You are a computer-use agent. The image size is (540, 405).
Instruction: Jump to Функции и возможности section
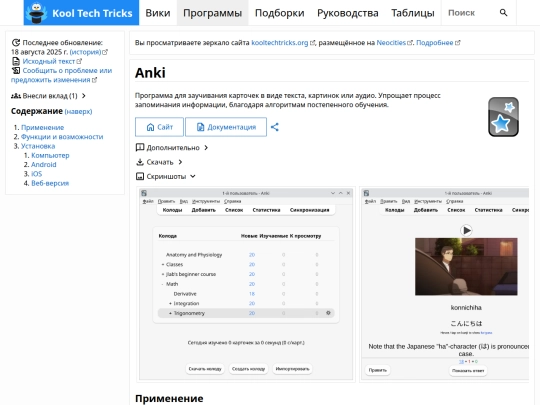click(x=62, y=137)
